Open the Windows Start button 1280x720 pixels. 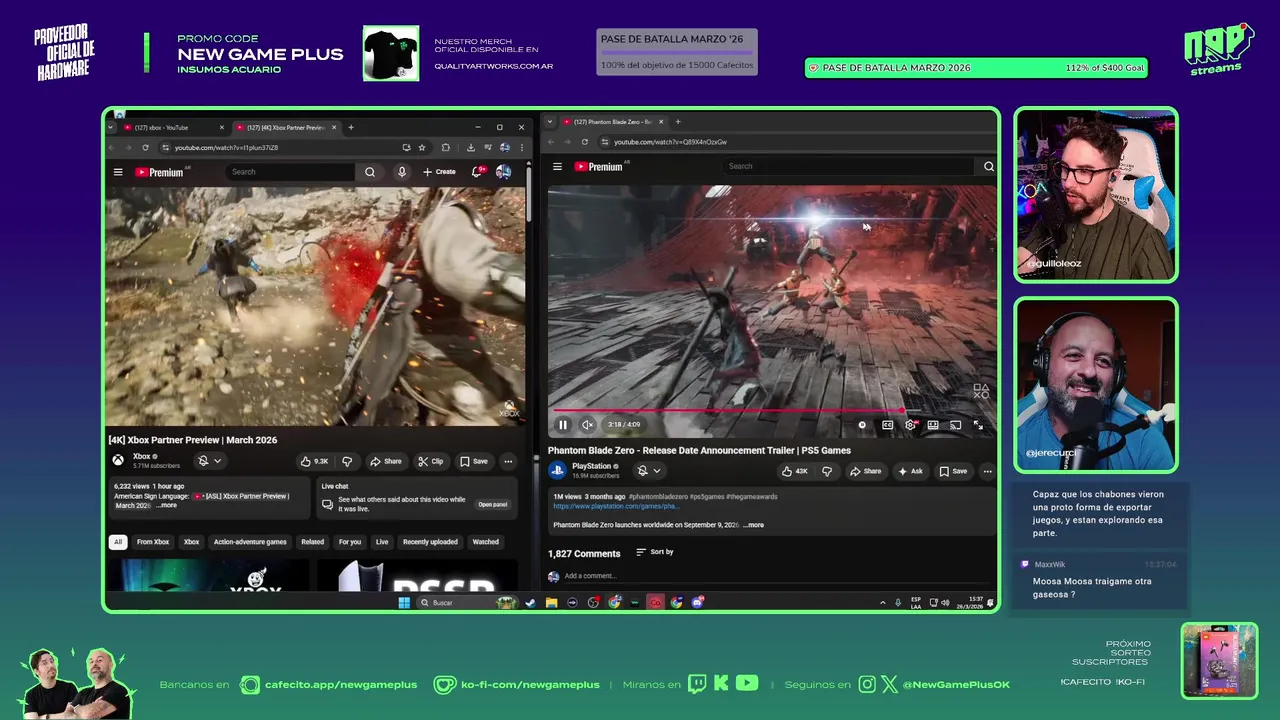coord(404,603)
